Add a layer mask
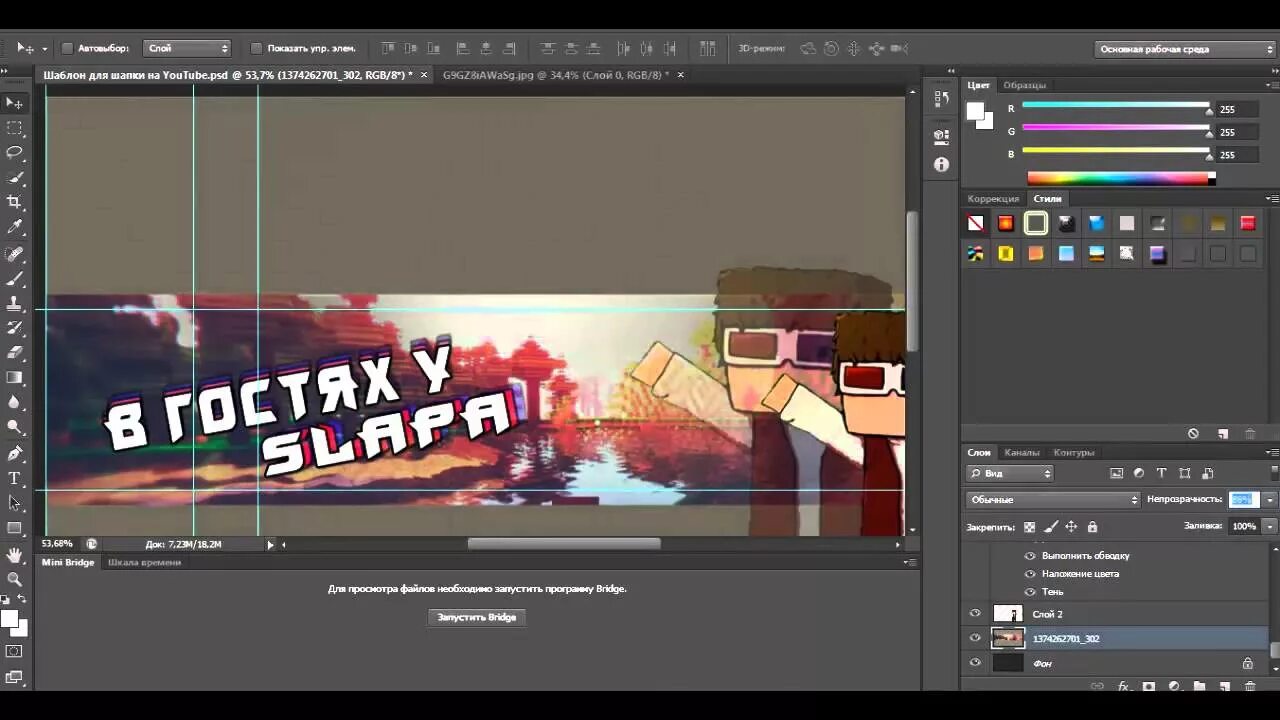Image resolution: width=1280 pixels, height=720 pixels. 1149,686
